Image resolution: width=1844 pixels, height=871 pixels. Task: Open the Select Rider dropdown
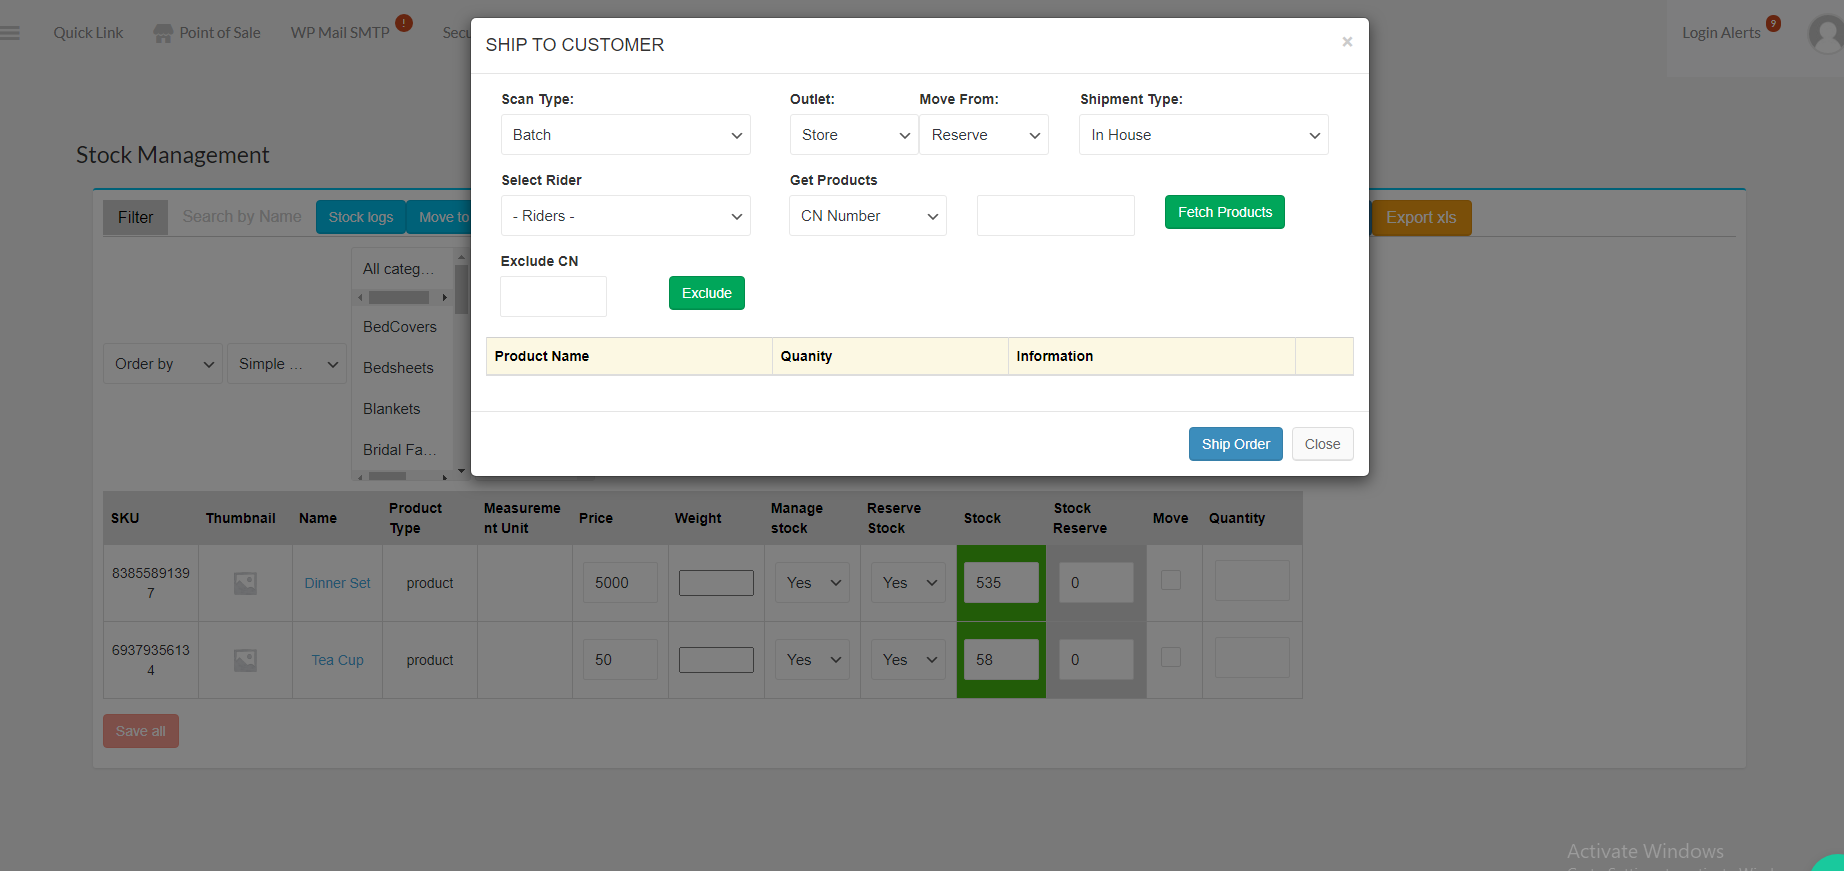[625, 216]
